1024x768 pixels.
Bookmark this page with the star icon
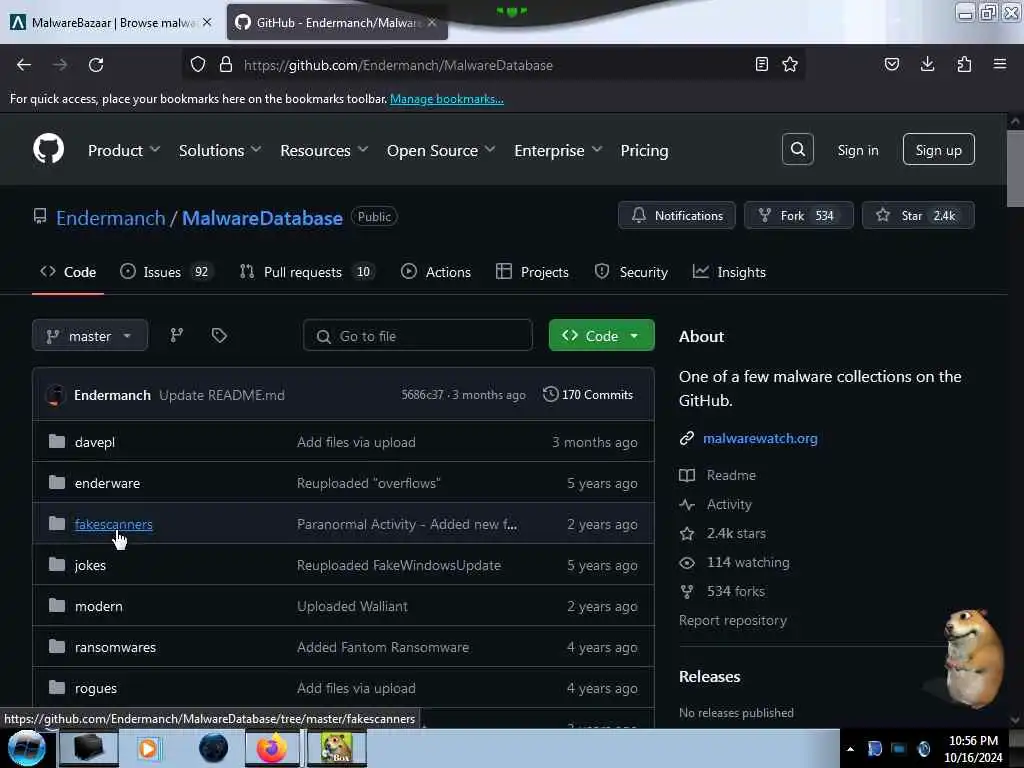[790, 64]
